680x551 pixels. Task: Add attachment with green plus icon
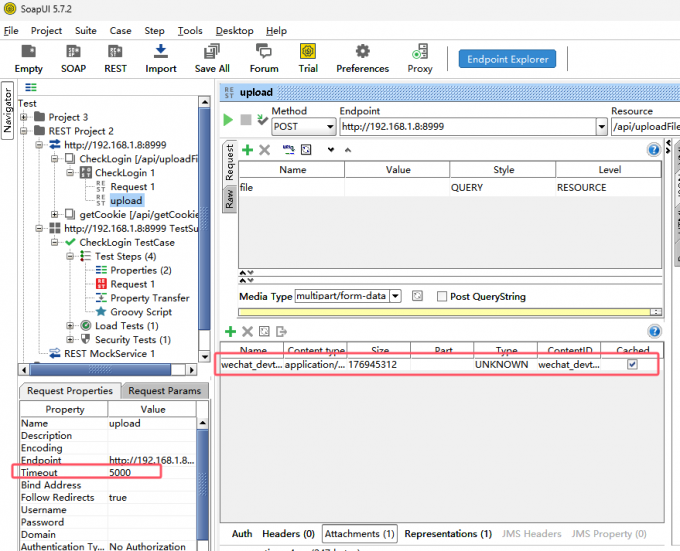(x=230, y=332)
